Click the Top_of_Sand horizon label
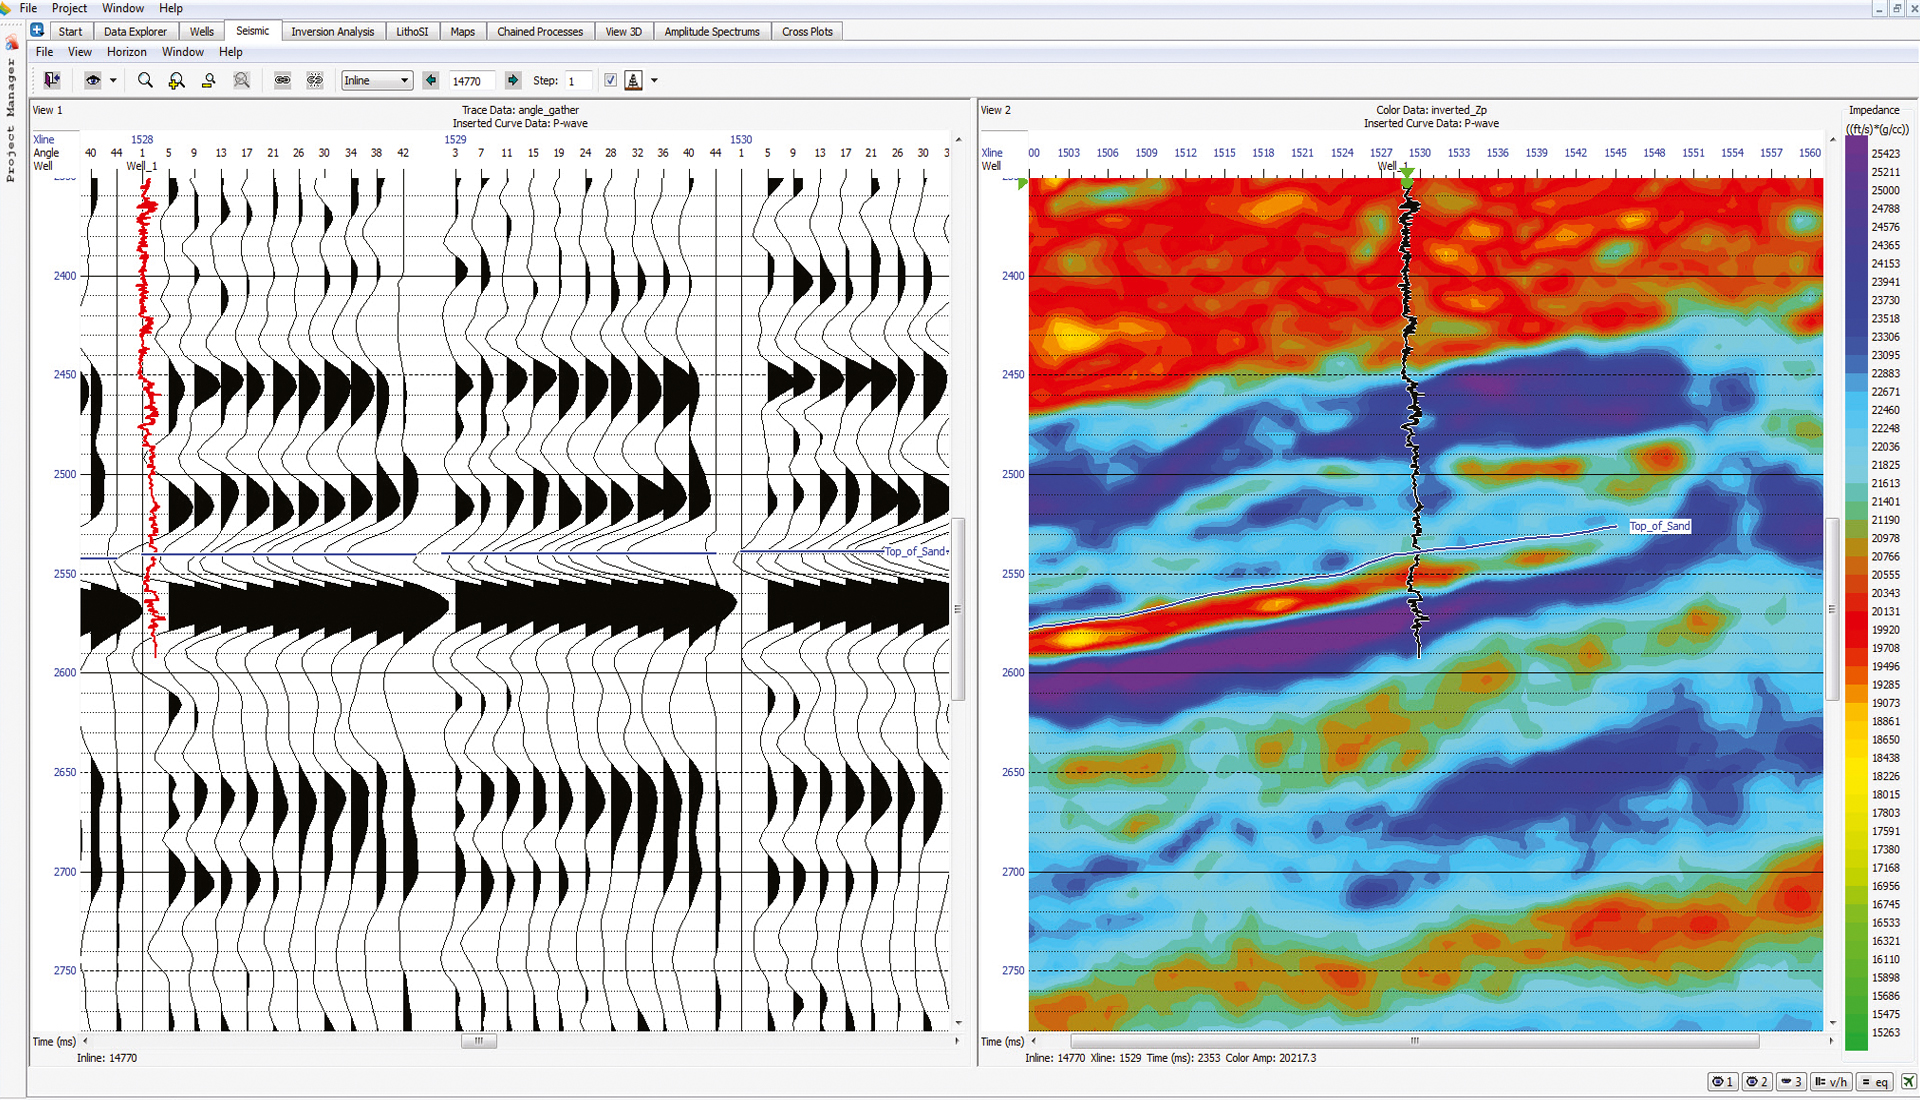This screenshot has height=1100, width=1920. pos(1660,526)
